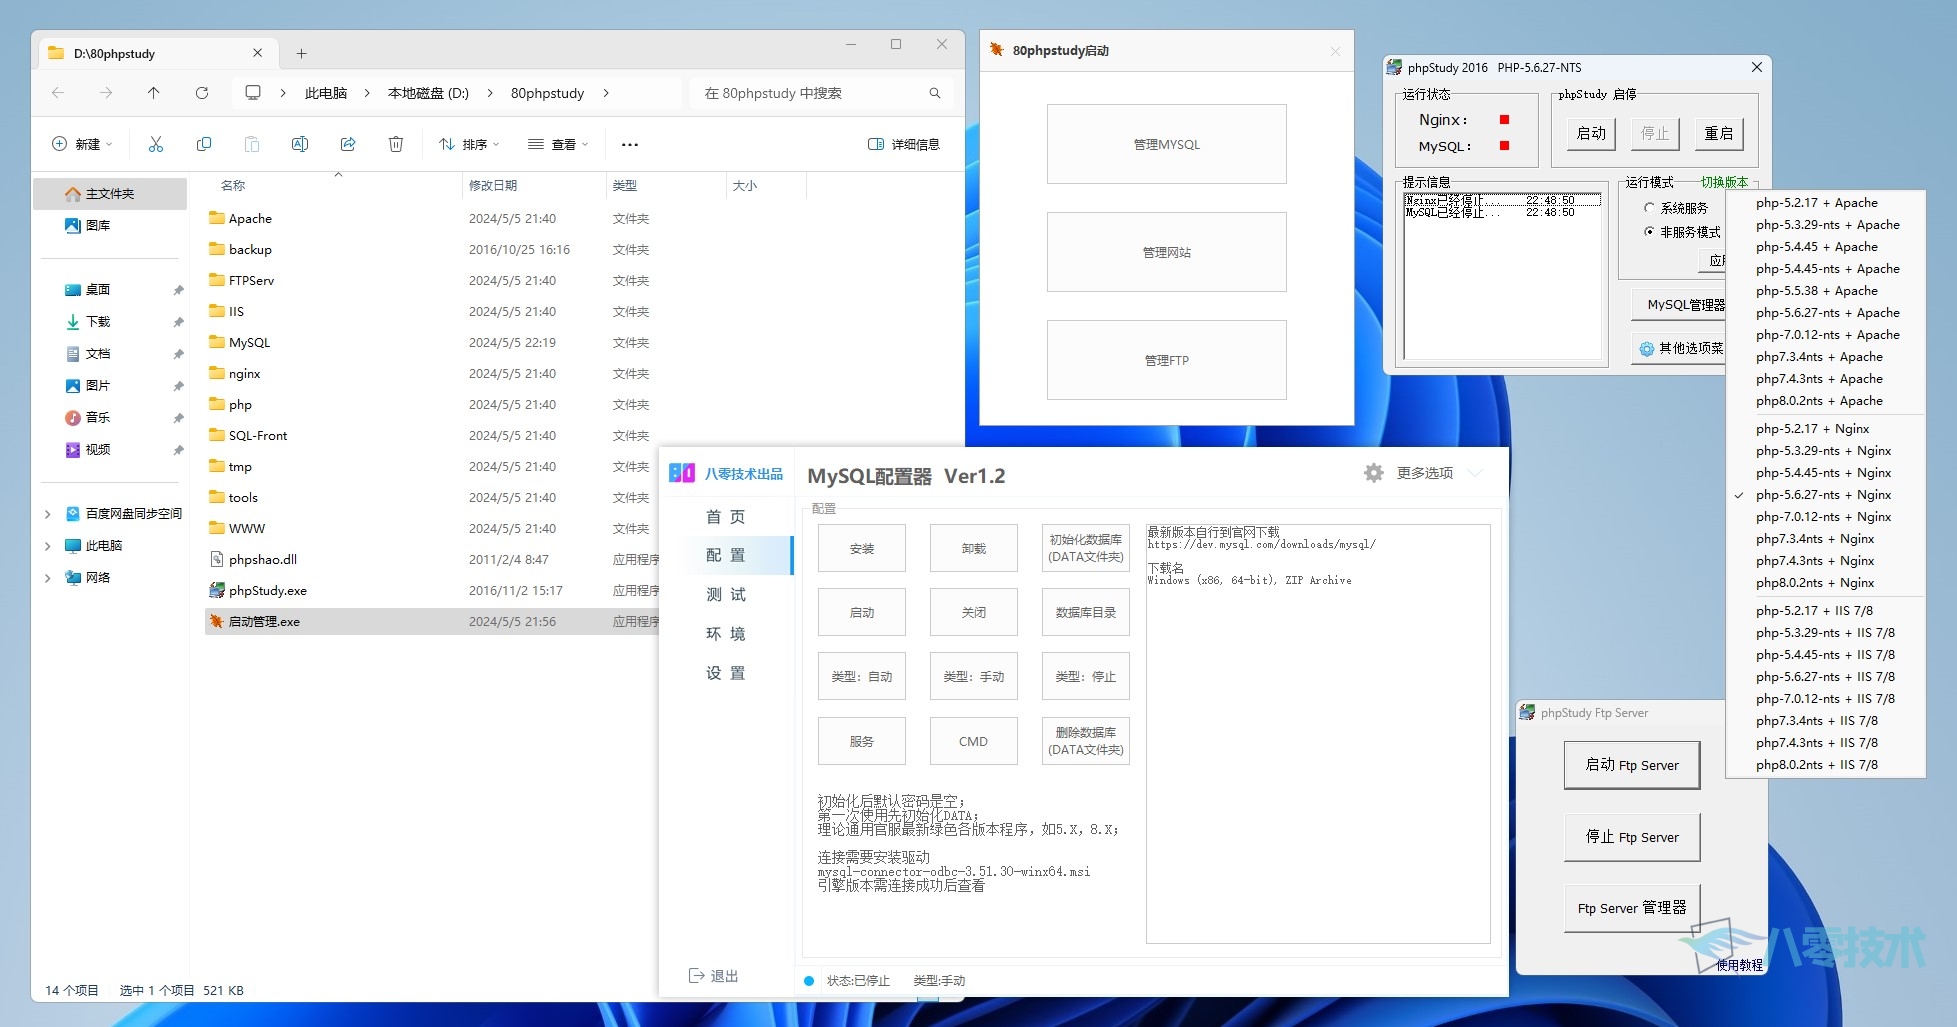
Task: Click 切换版本 link in phpStudy
Action: pyautogui.click(x=1724, y=182)
